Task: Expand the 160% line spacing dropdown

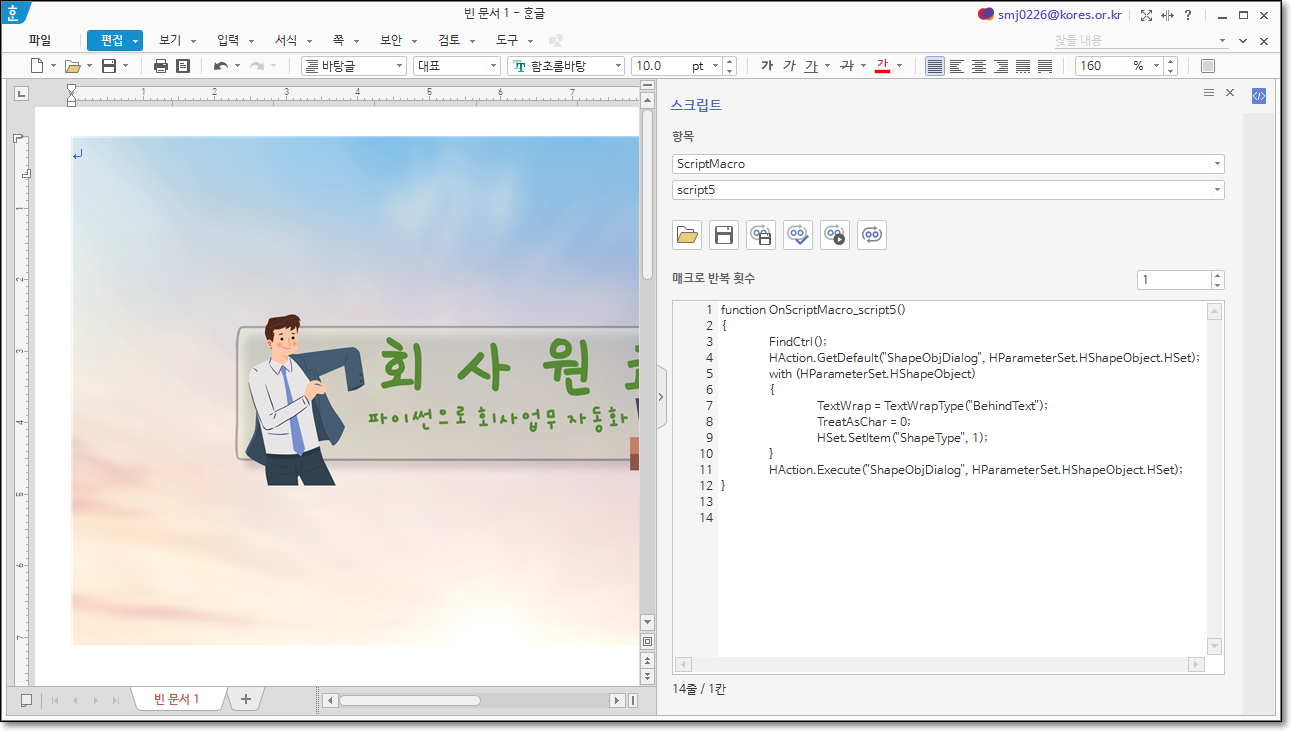Action: pos(1157,66)
